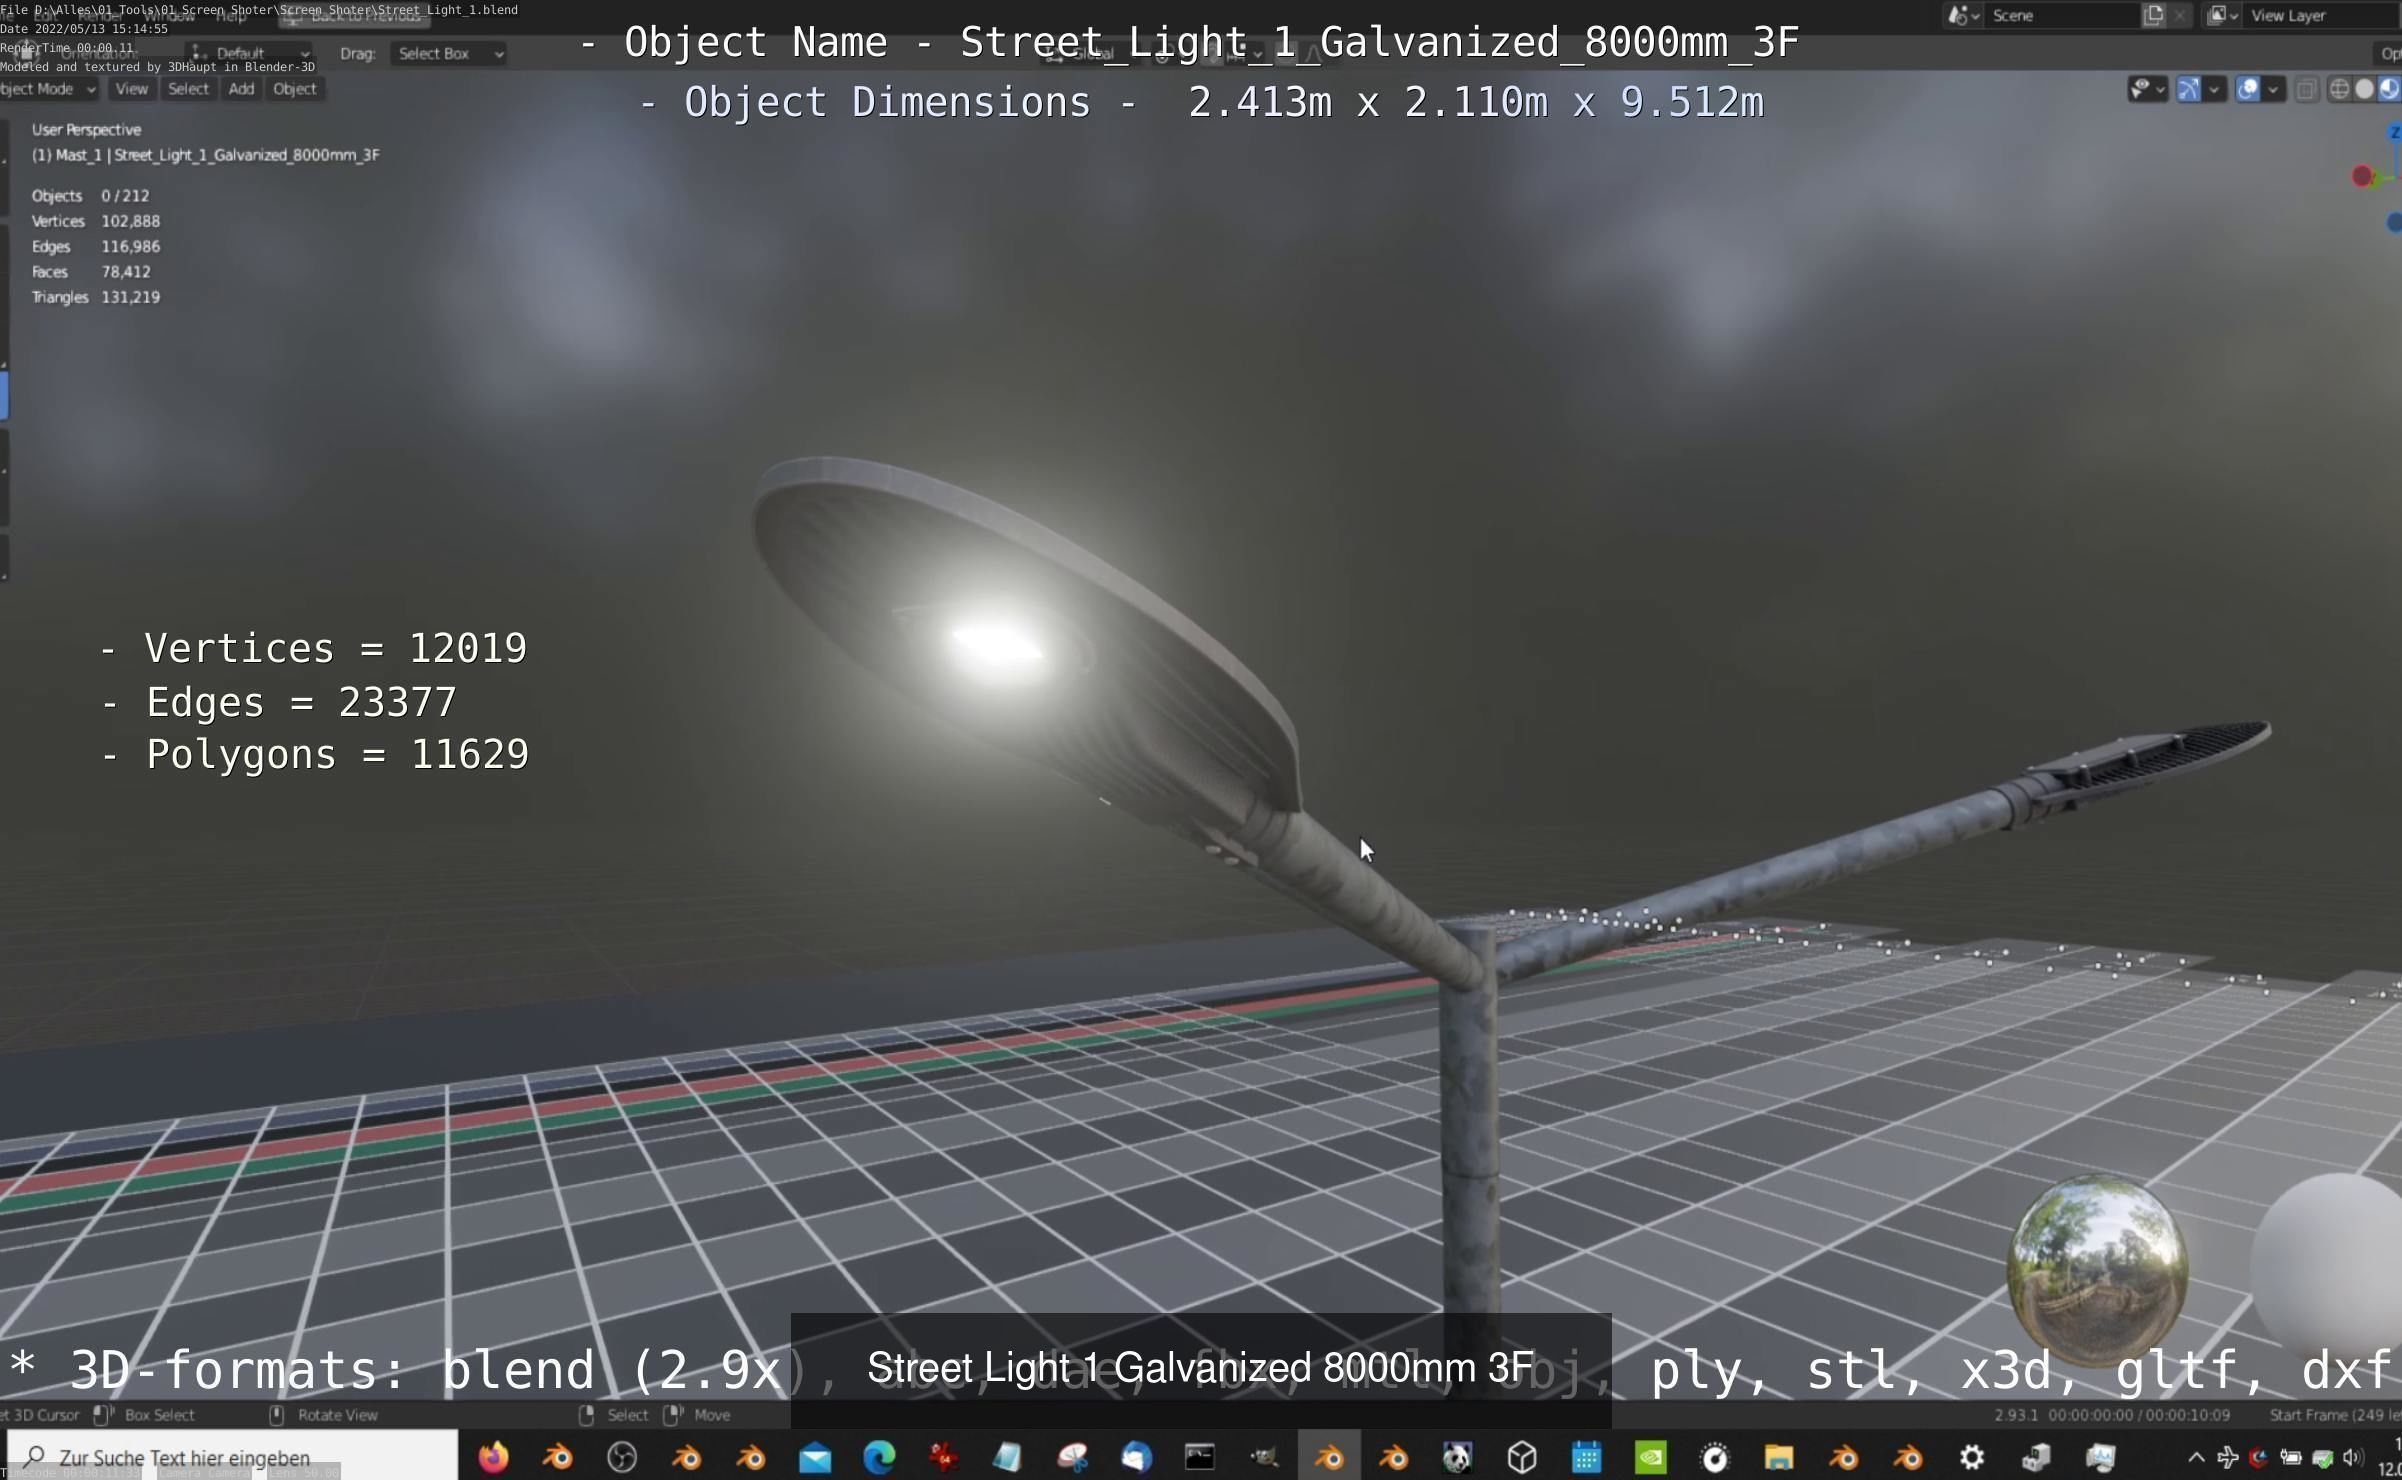Viewport: 2402px width, 1480px height.
Task: Open Windows Settings gear in the taskbar
Action: point(1971,1458)
